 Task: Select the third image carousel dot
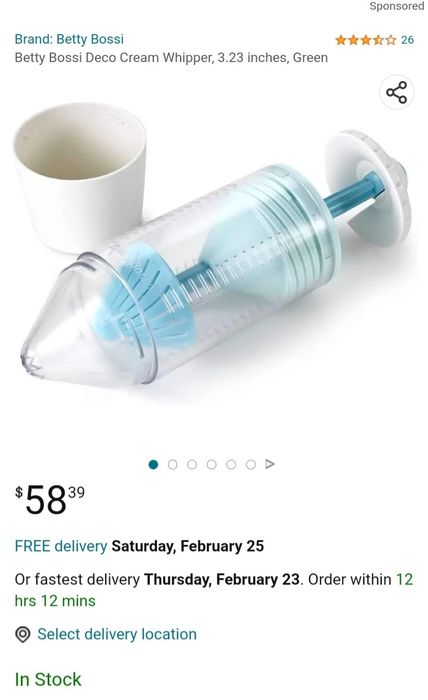pos(192,465)
